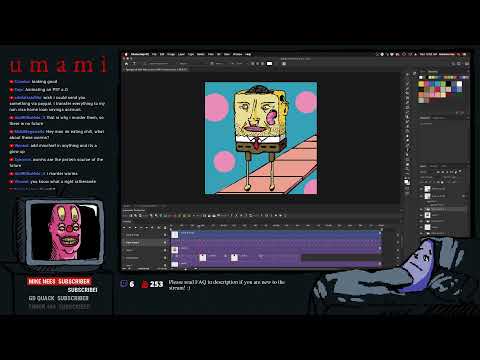Click the share icon in options bar
Viewport: 480px width, 360px height.
(x=467, y=63)
